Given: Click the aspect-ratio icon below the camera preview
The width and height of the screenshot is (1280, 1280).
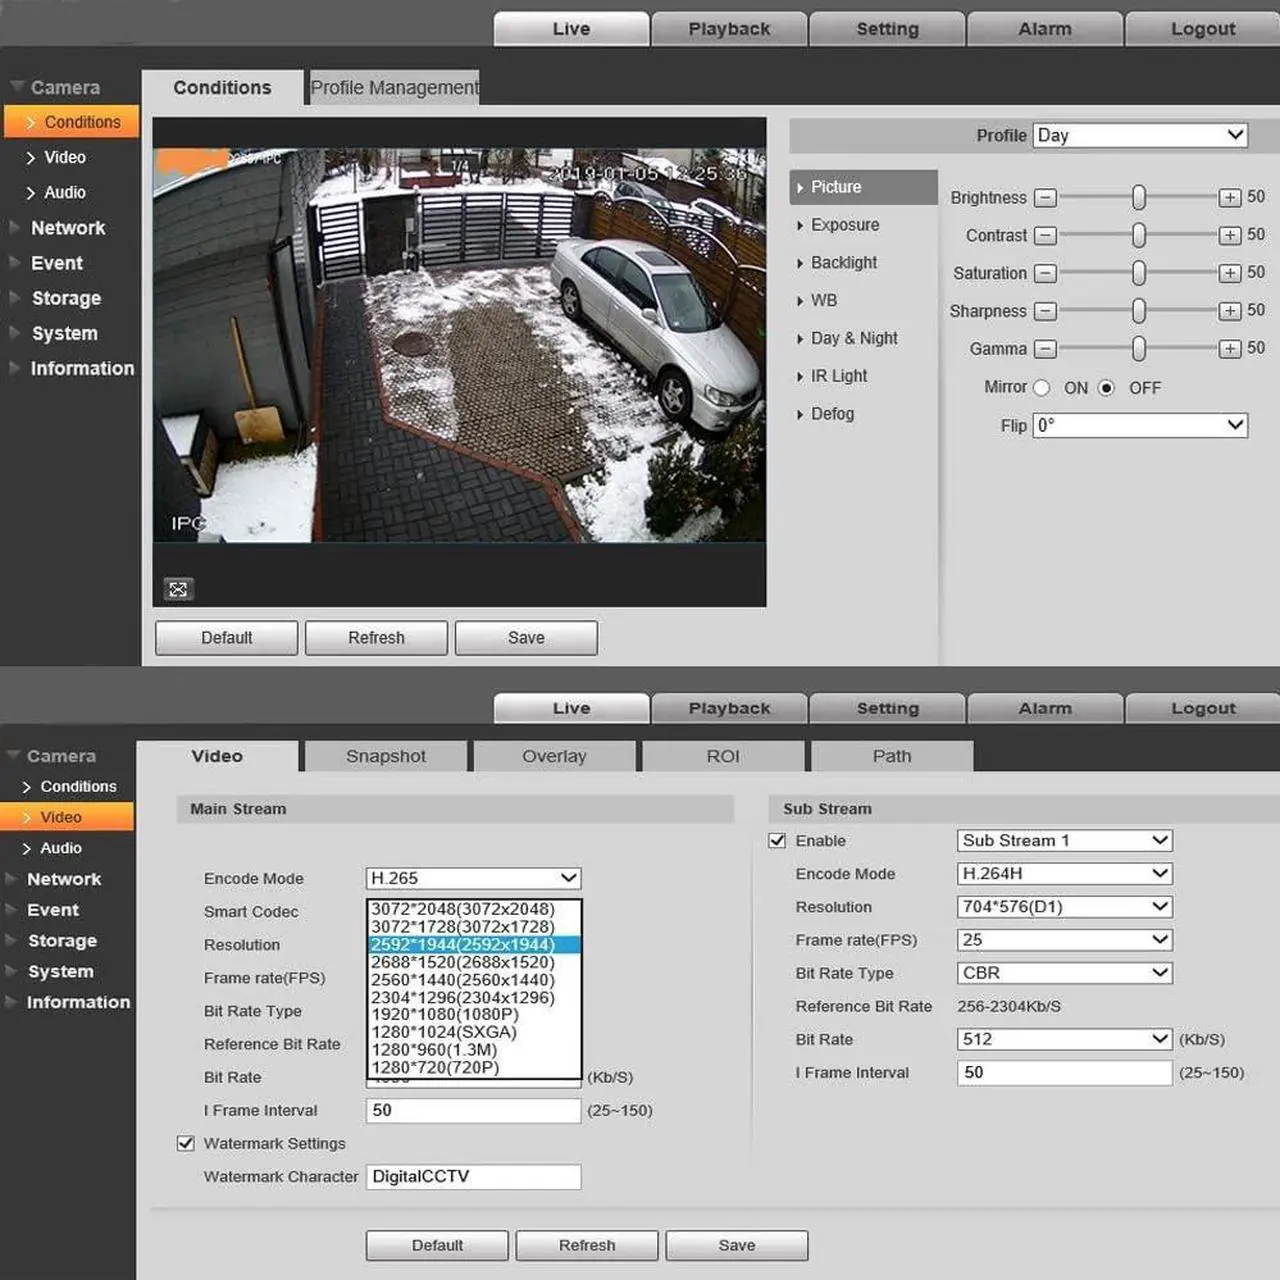Looking at the screenshot, I should pos(178,589).
